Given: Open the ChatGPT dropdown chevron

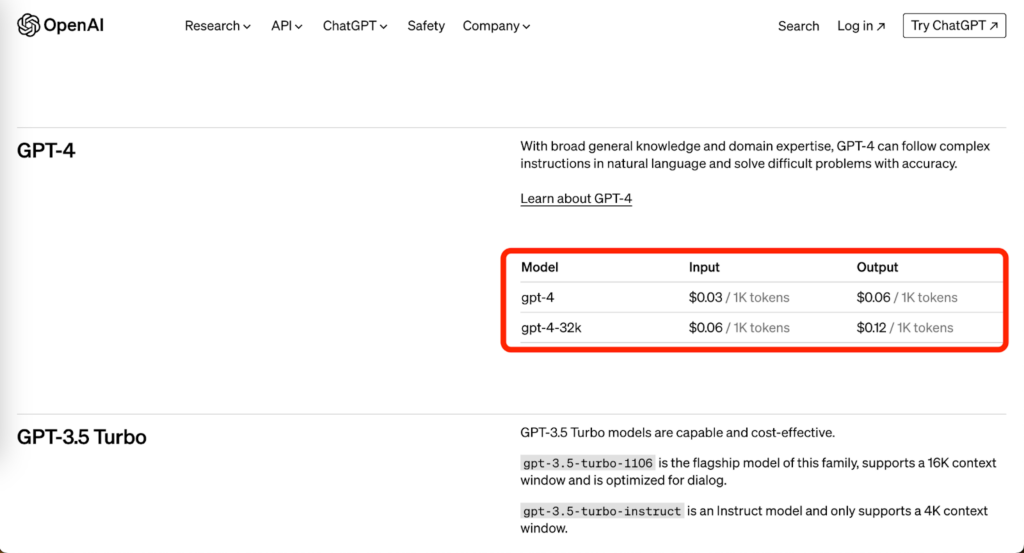Looking at the screenshot, I should click(383, 27).
